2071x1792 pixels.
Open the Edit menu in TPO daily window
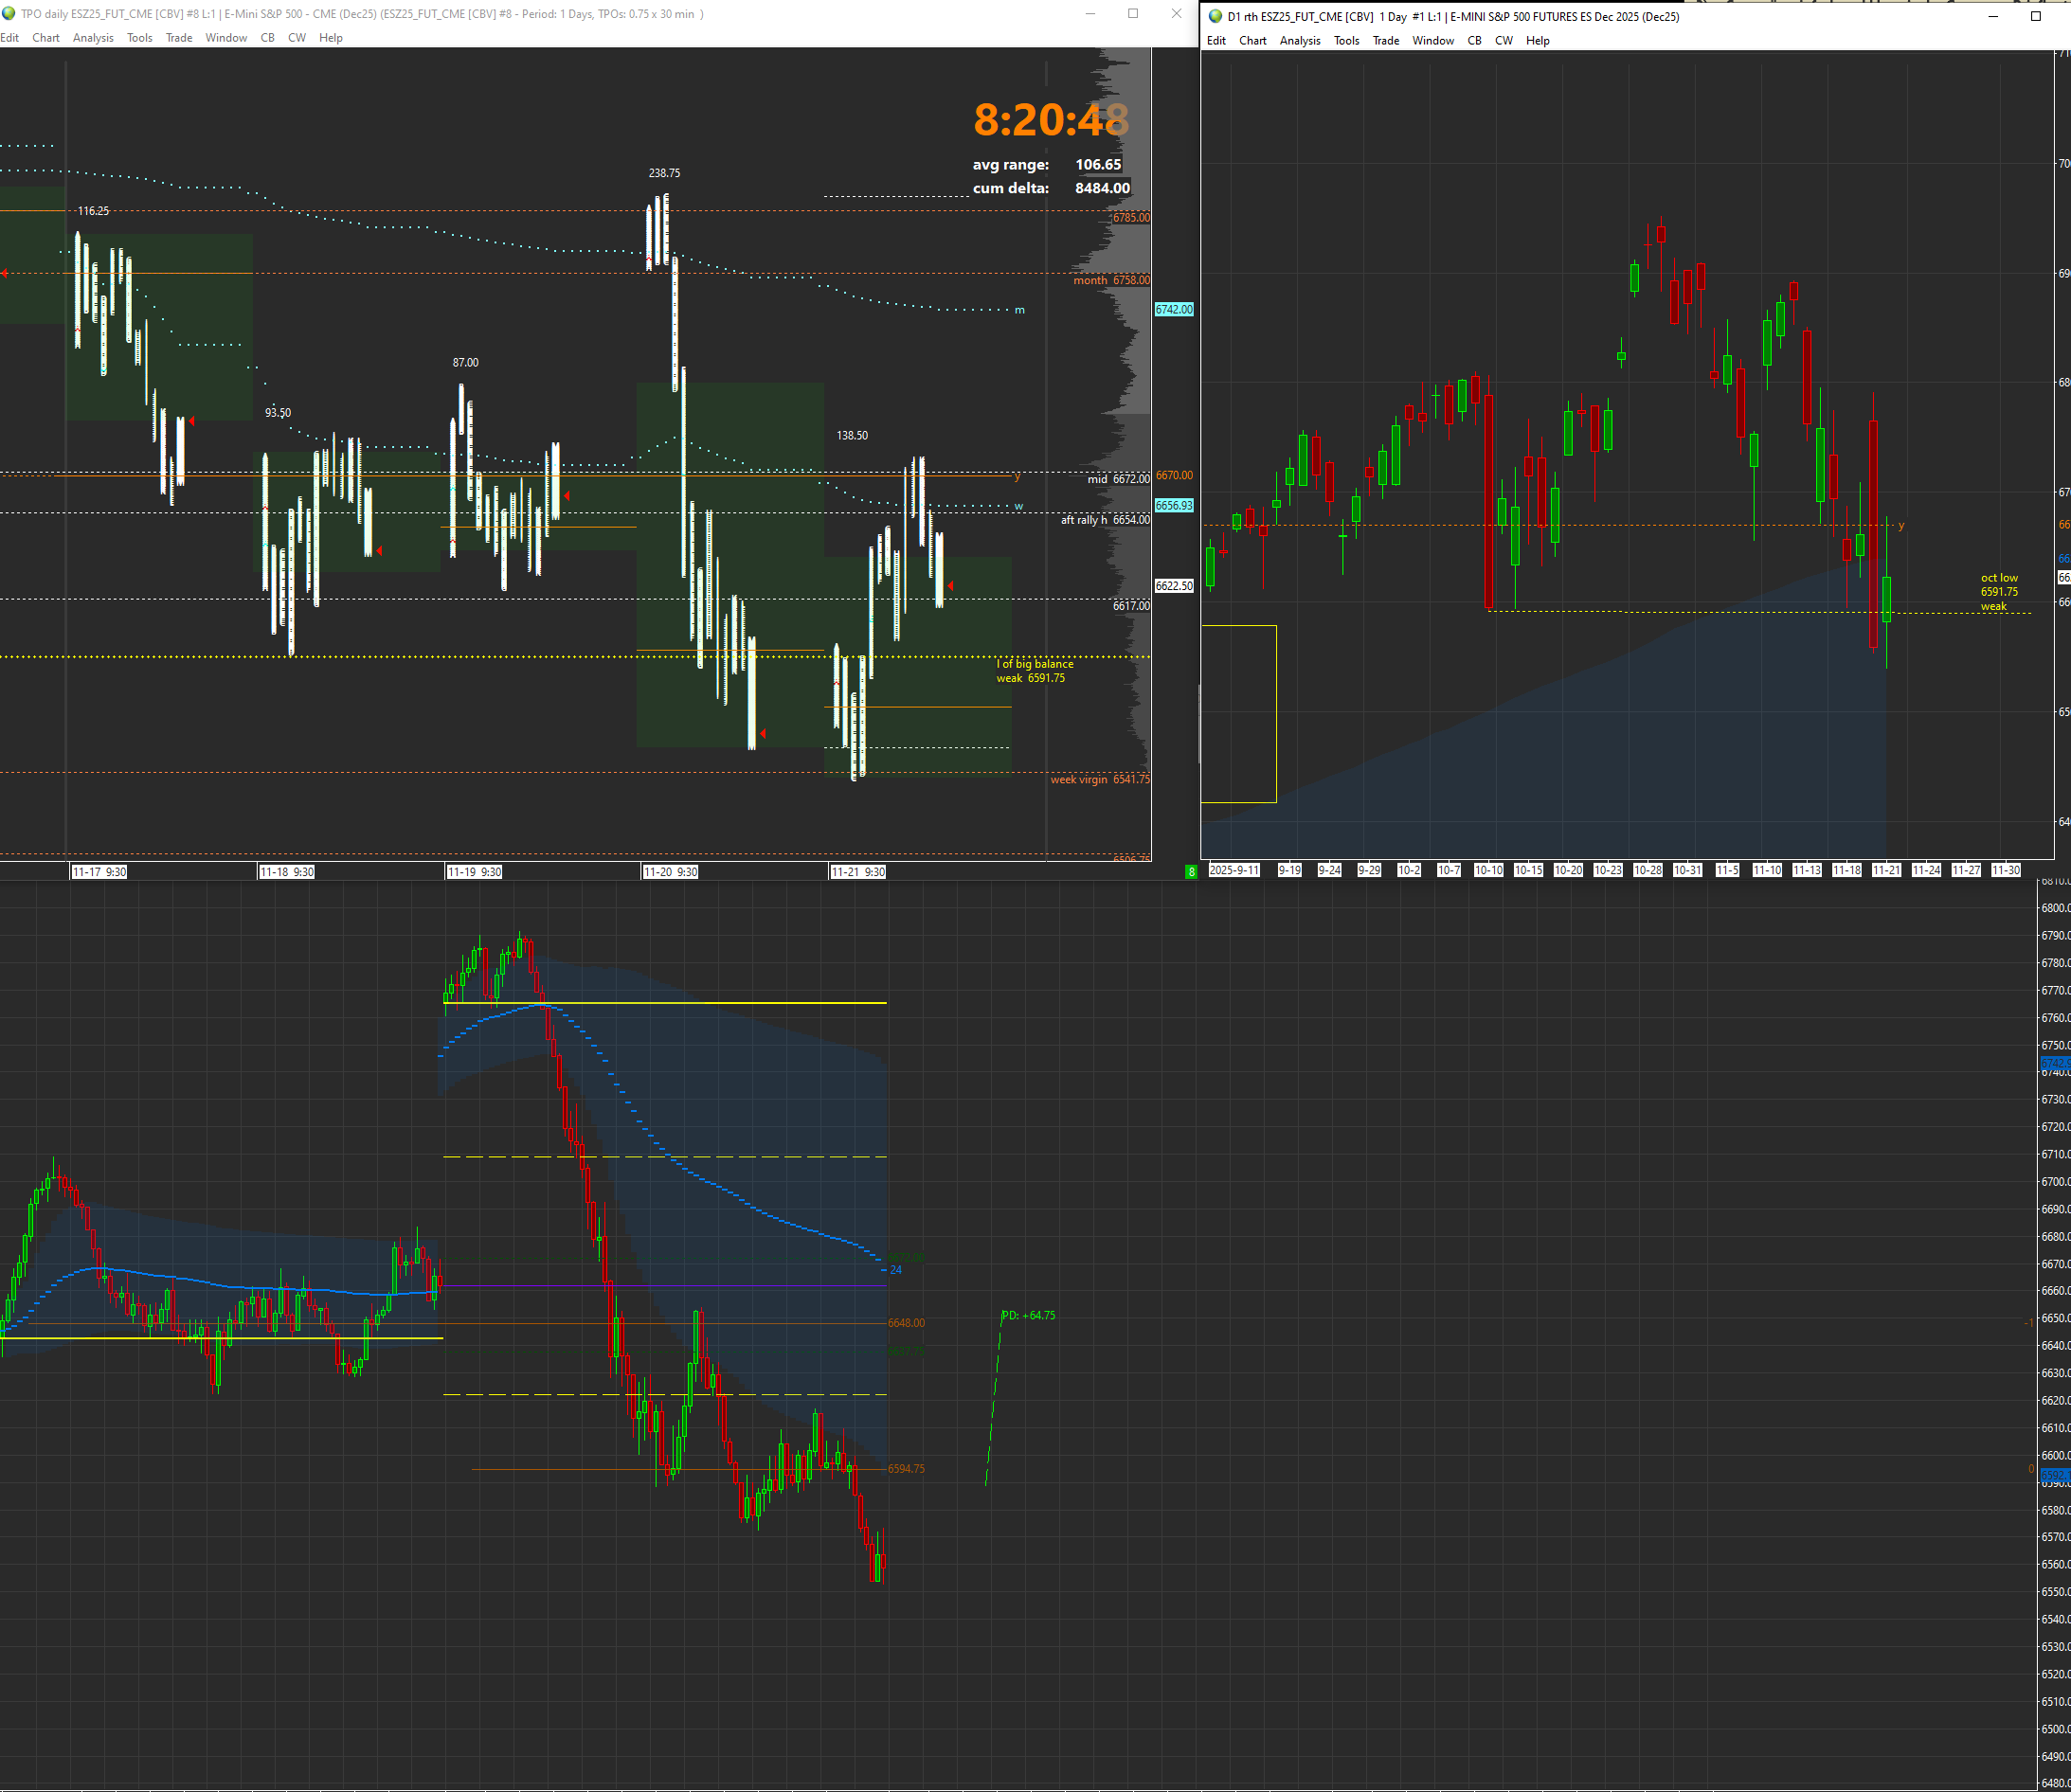[x=10, y=38]
